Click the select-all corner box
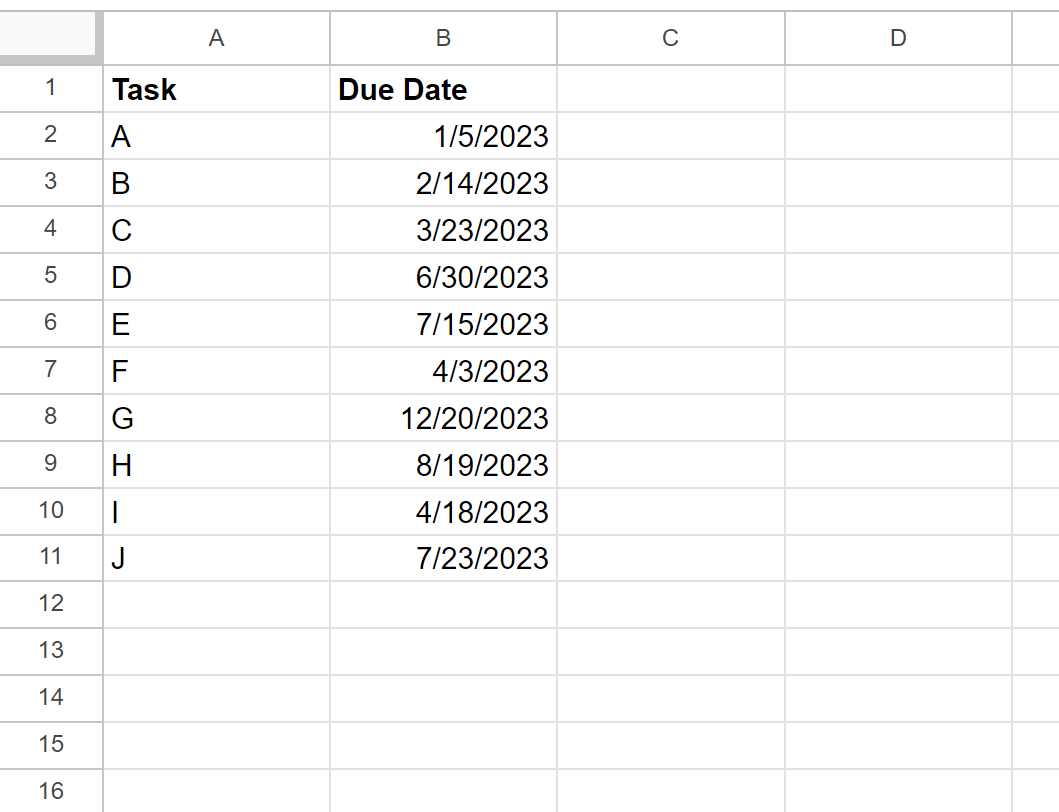The height and width of the screenshot is (812, 1059). [x=50, y=38]
